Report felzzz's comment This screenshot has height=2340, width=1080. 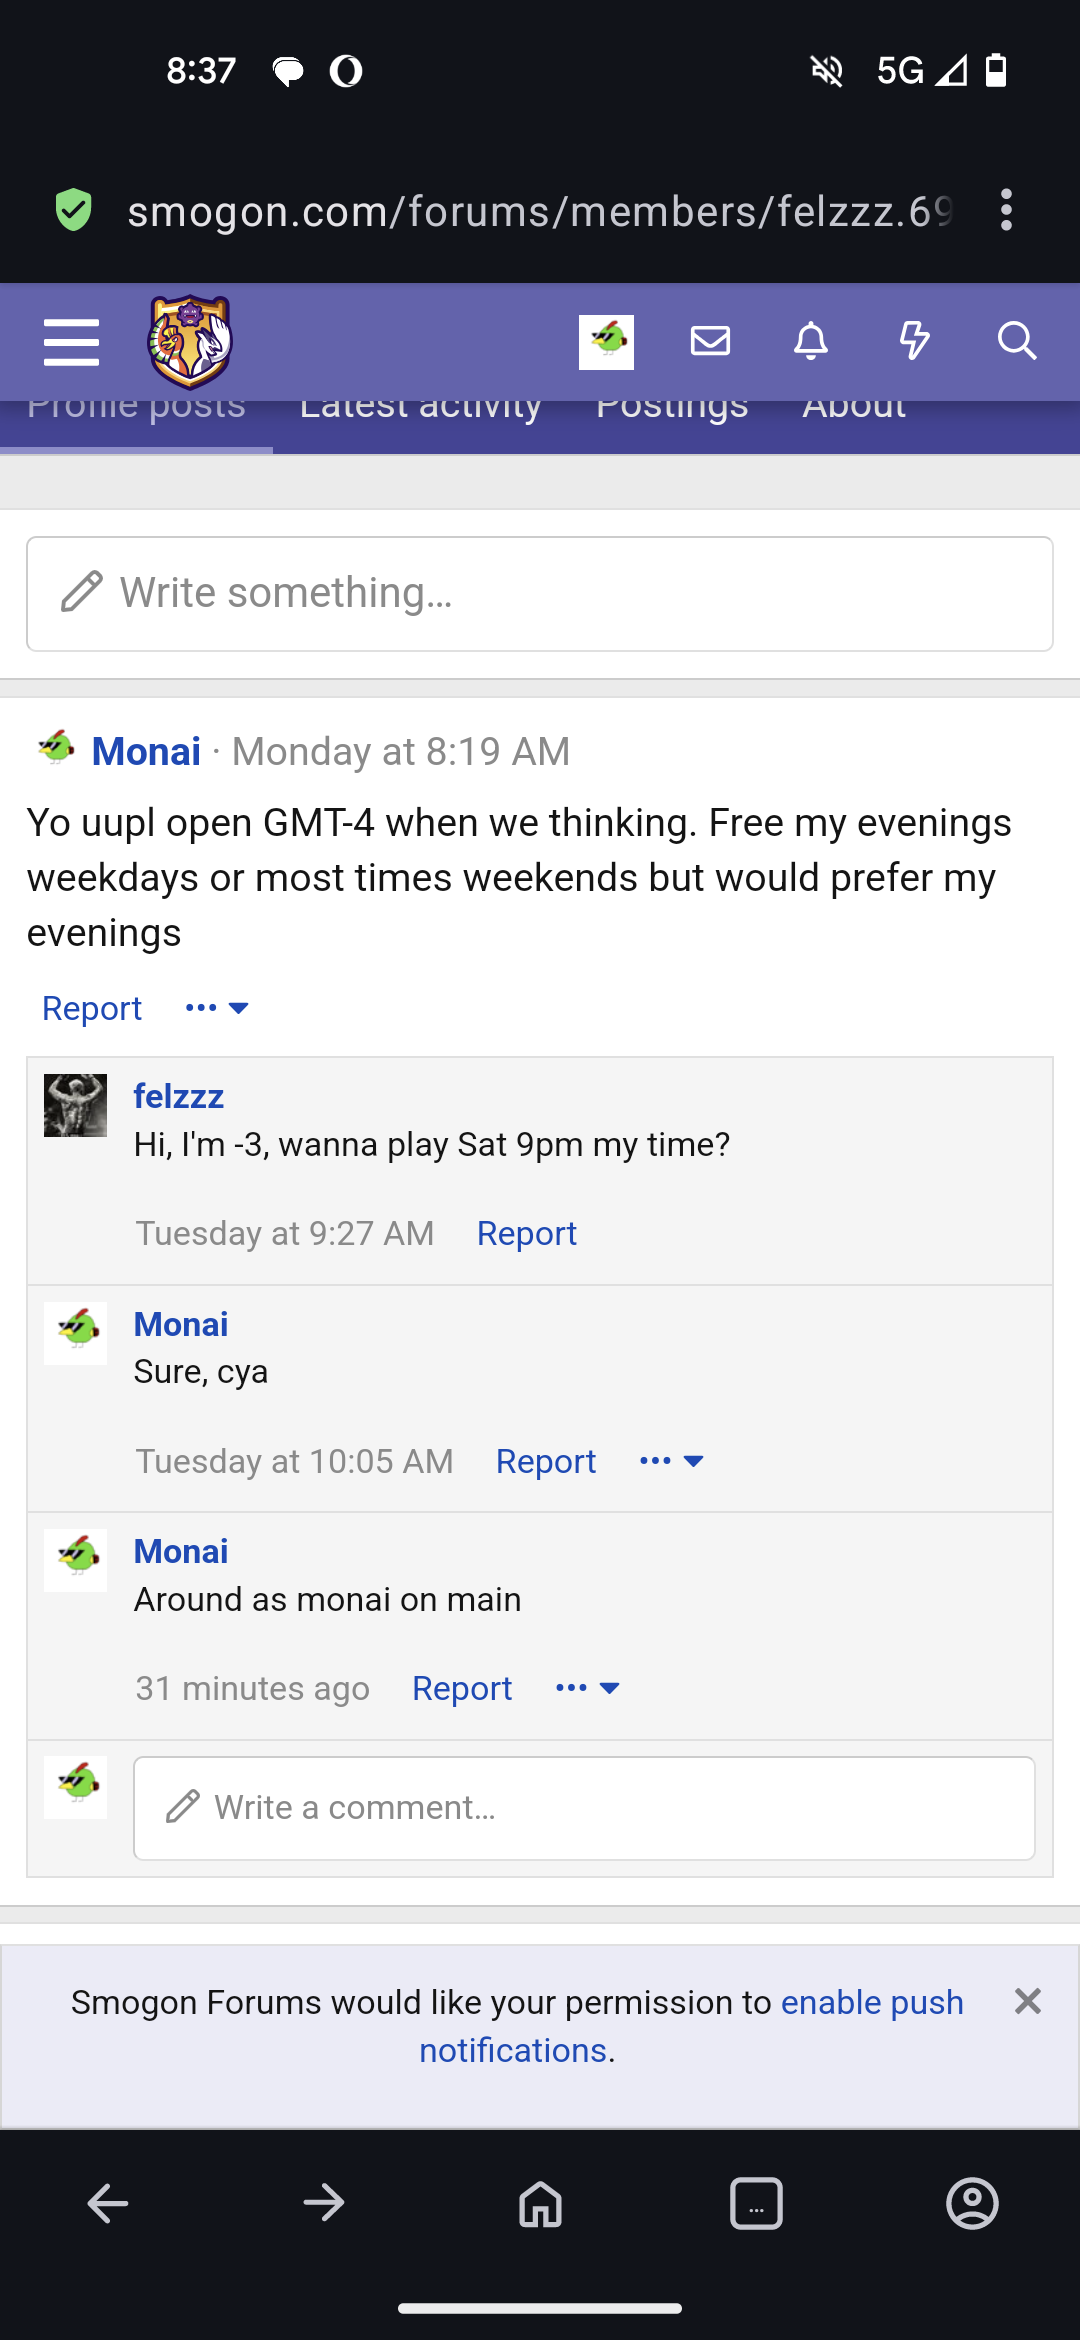(527, 1234)
